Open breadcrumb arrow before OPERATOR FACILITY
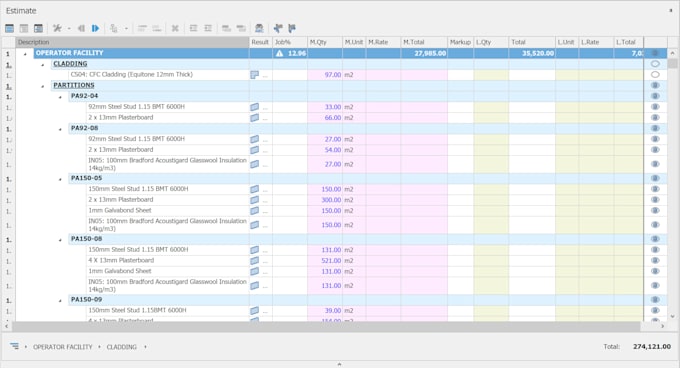Screen dimensions: 680x368 click(26, 347)
